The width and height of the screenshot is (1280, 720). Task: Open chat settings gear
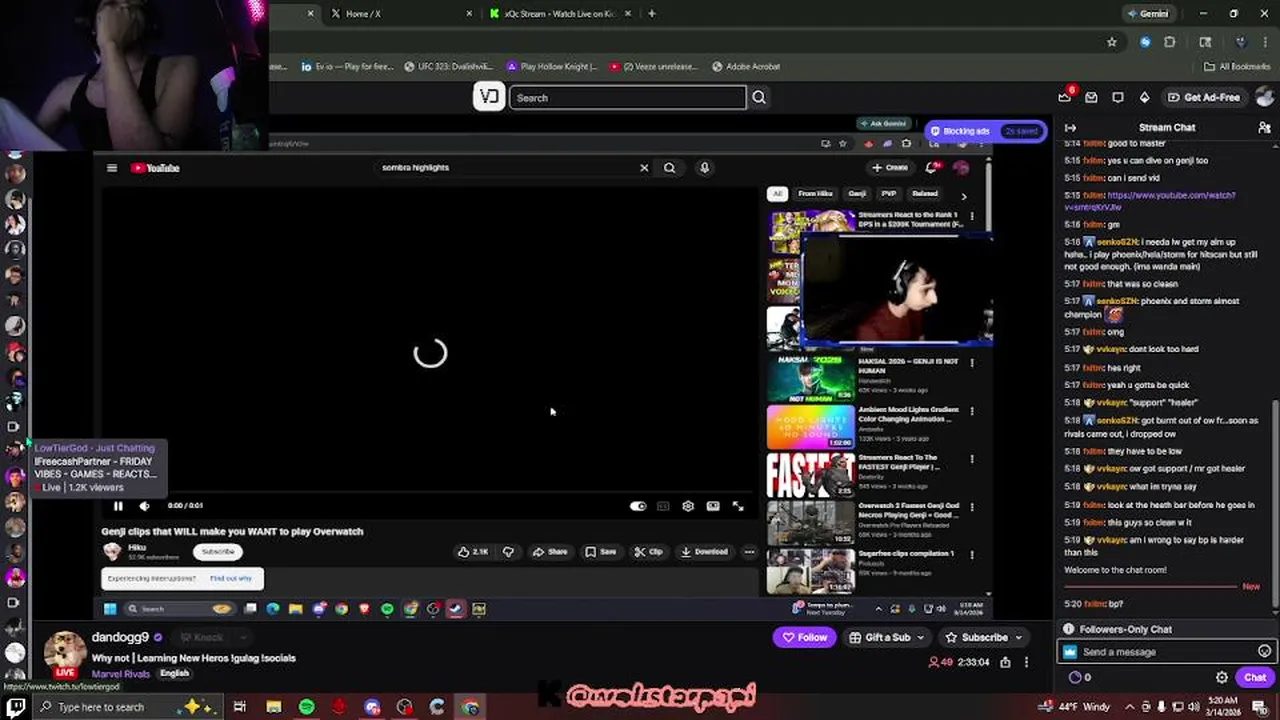[1222, 677]
